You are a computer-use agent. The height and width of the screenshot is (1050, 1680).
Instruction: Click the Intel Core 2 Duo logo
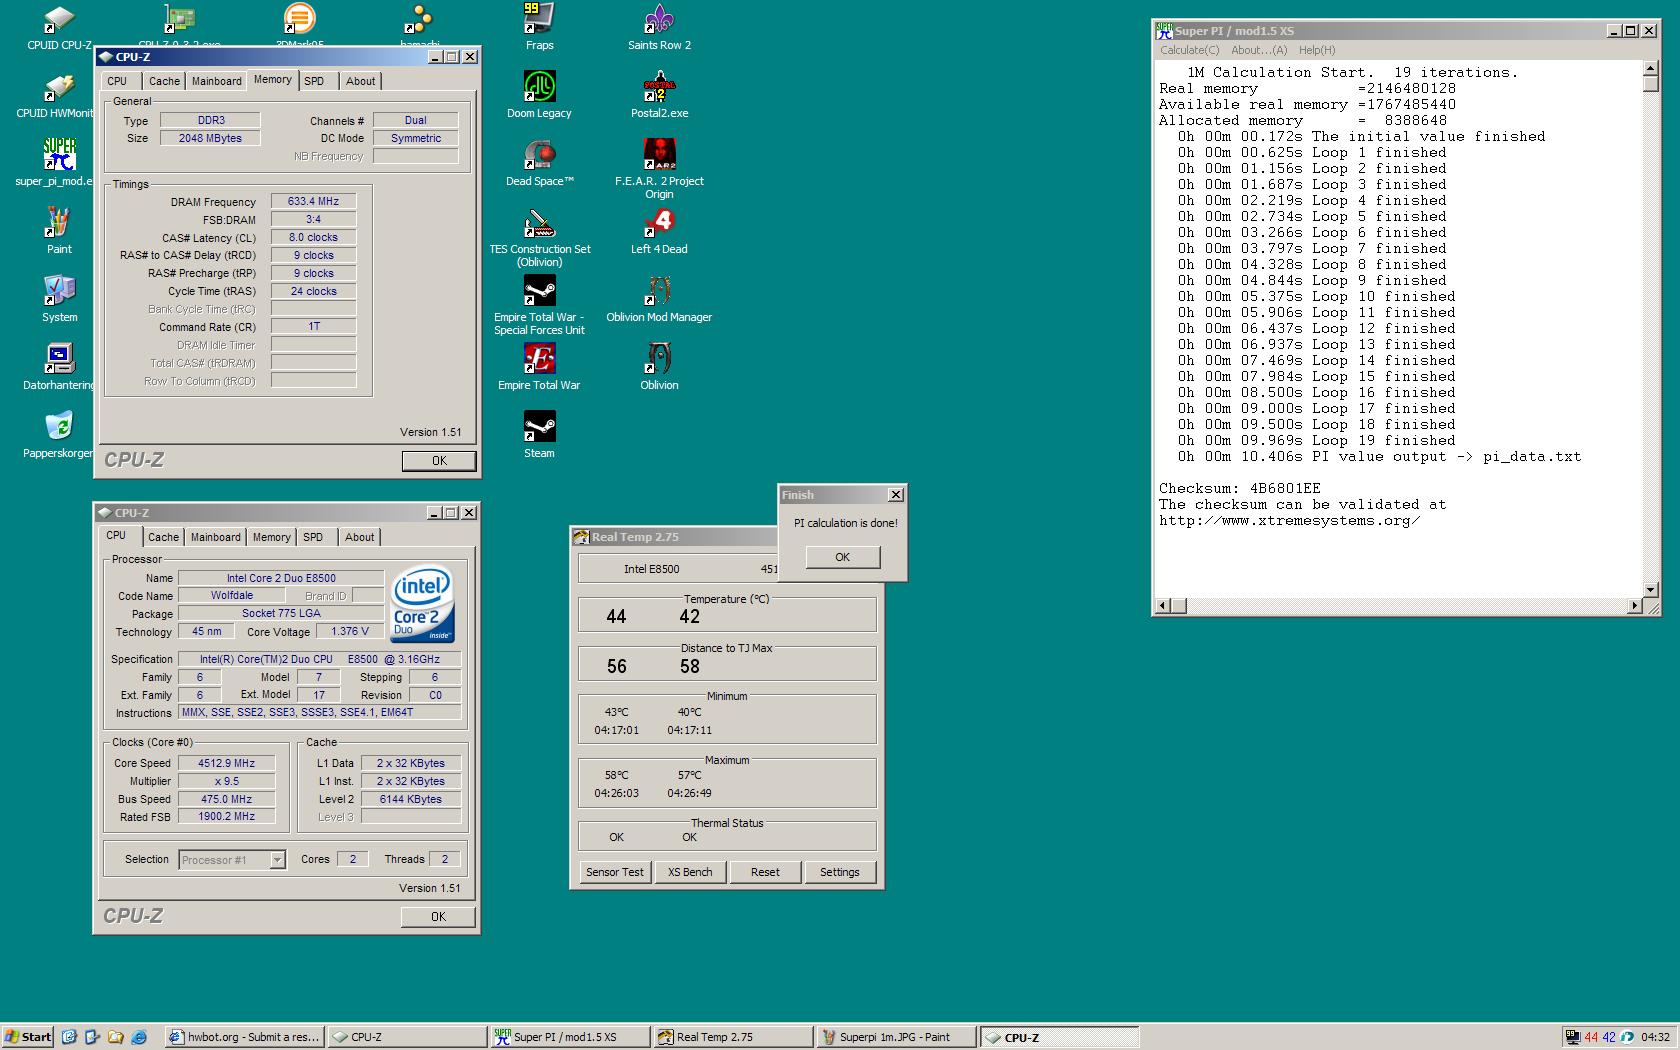tap(423, 604)
